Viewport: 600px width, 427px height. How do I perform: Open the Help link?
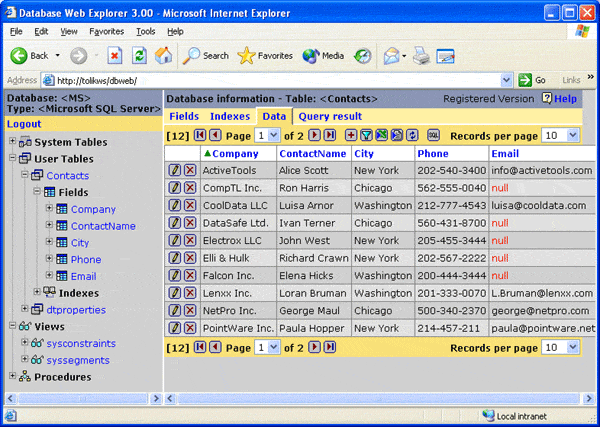565,99
